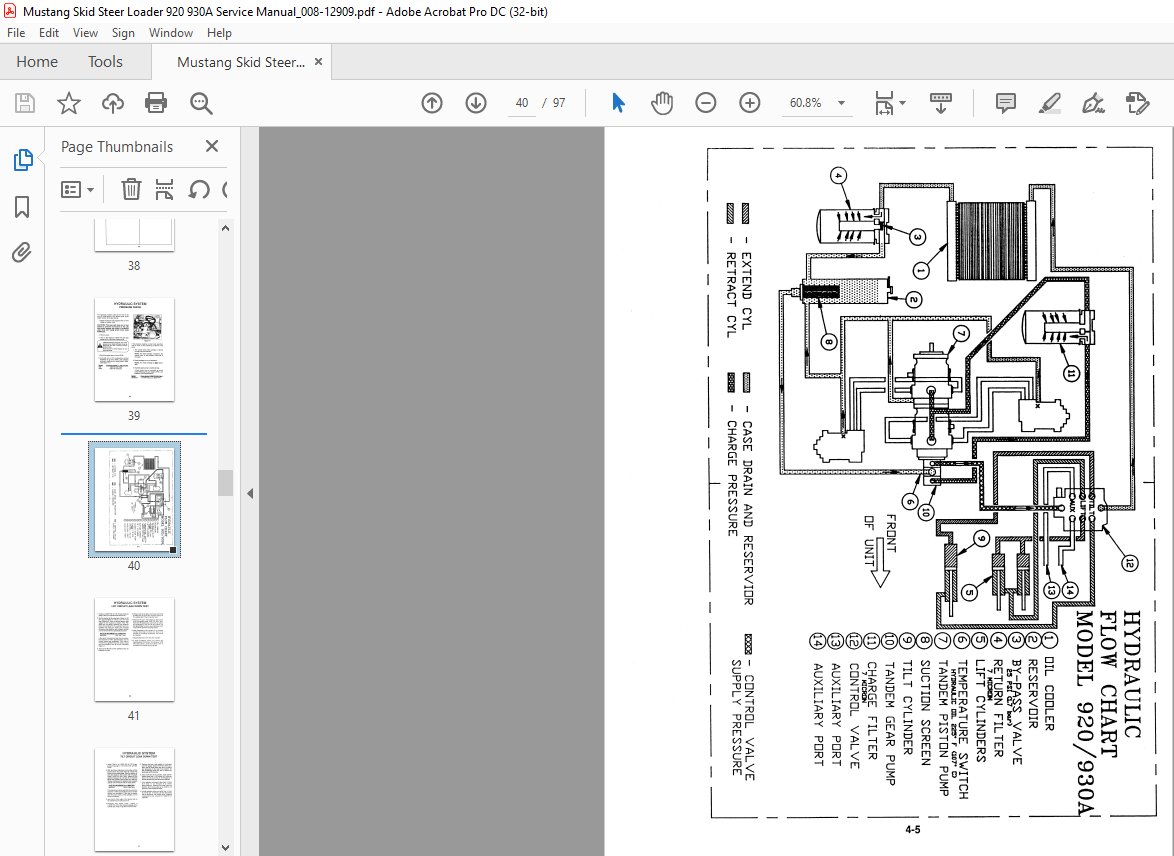Delete selected page with trash icon
The width and height of the screenshot is (1174, 856).
point(131,189)
